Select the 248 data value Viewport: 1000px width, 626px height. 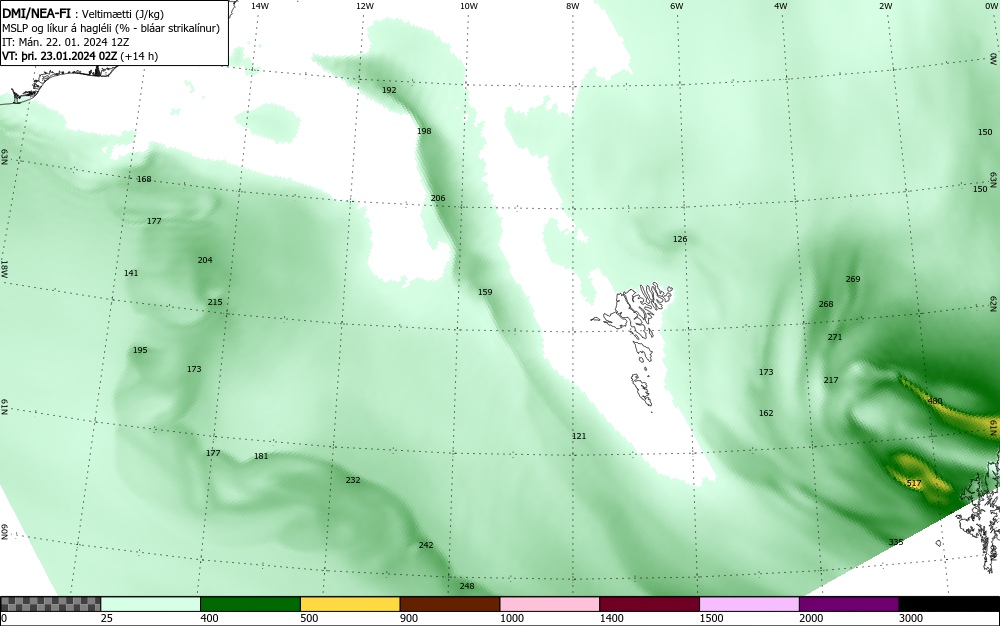[467, 586]
